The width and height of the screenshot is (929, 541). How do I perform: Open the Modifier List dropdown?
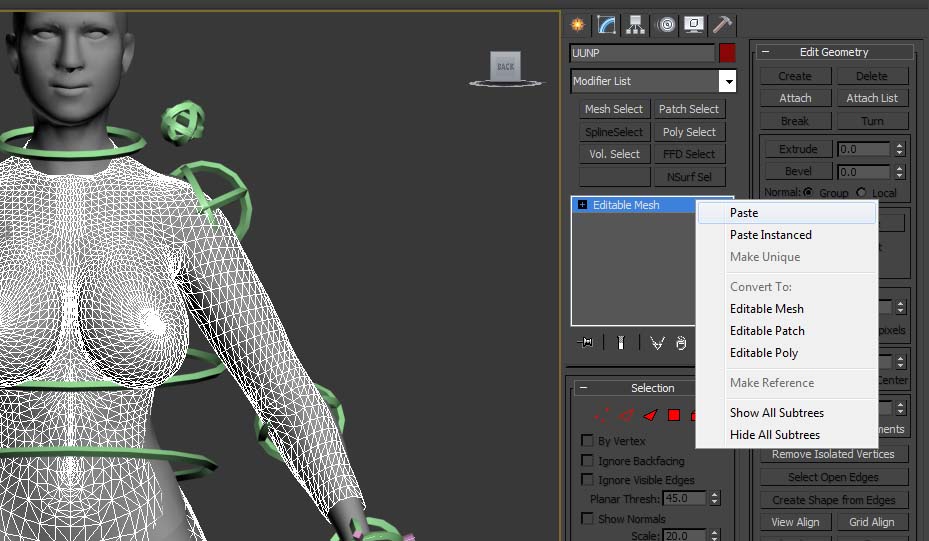tap(728, 81)
